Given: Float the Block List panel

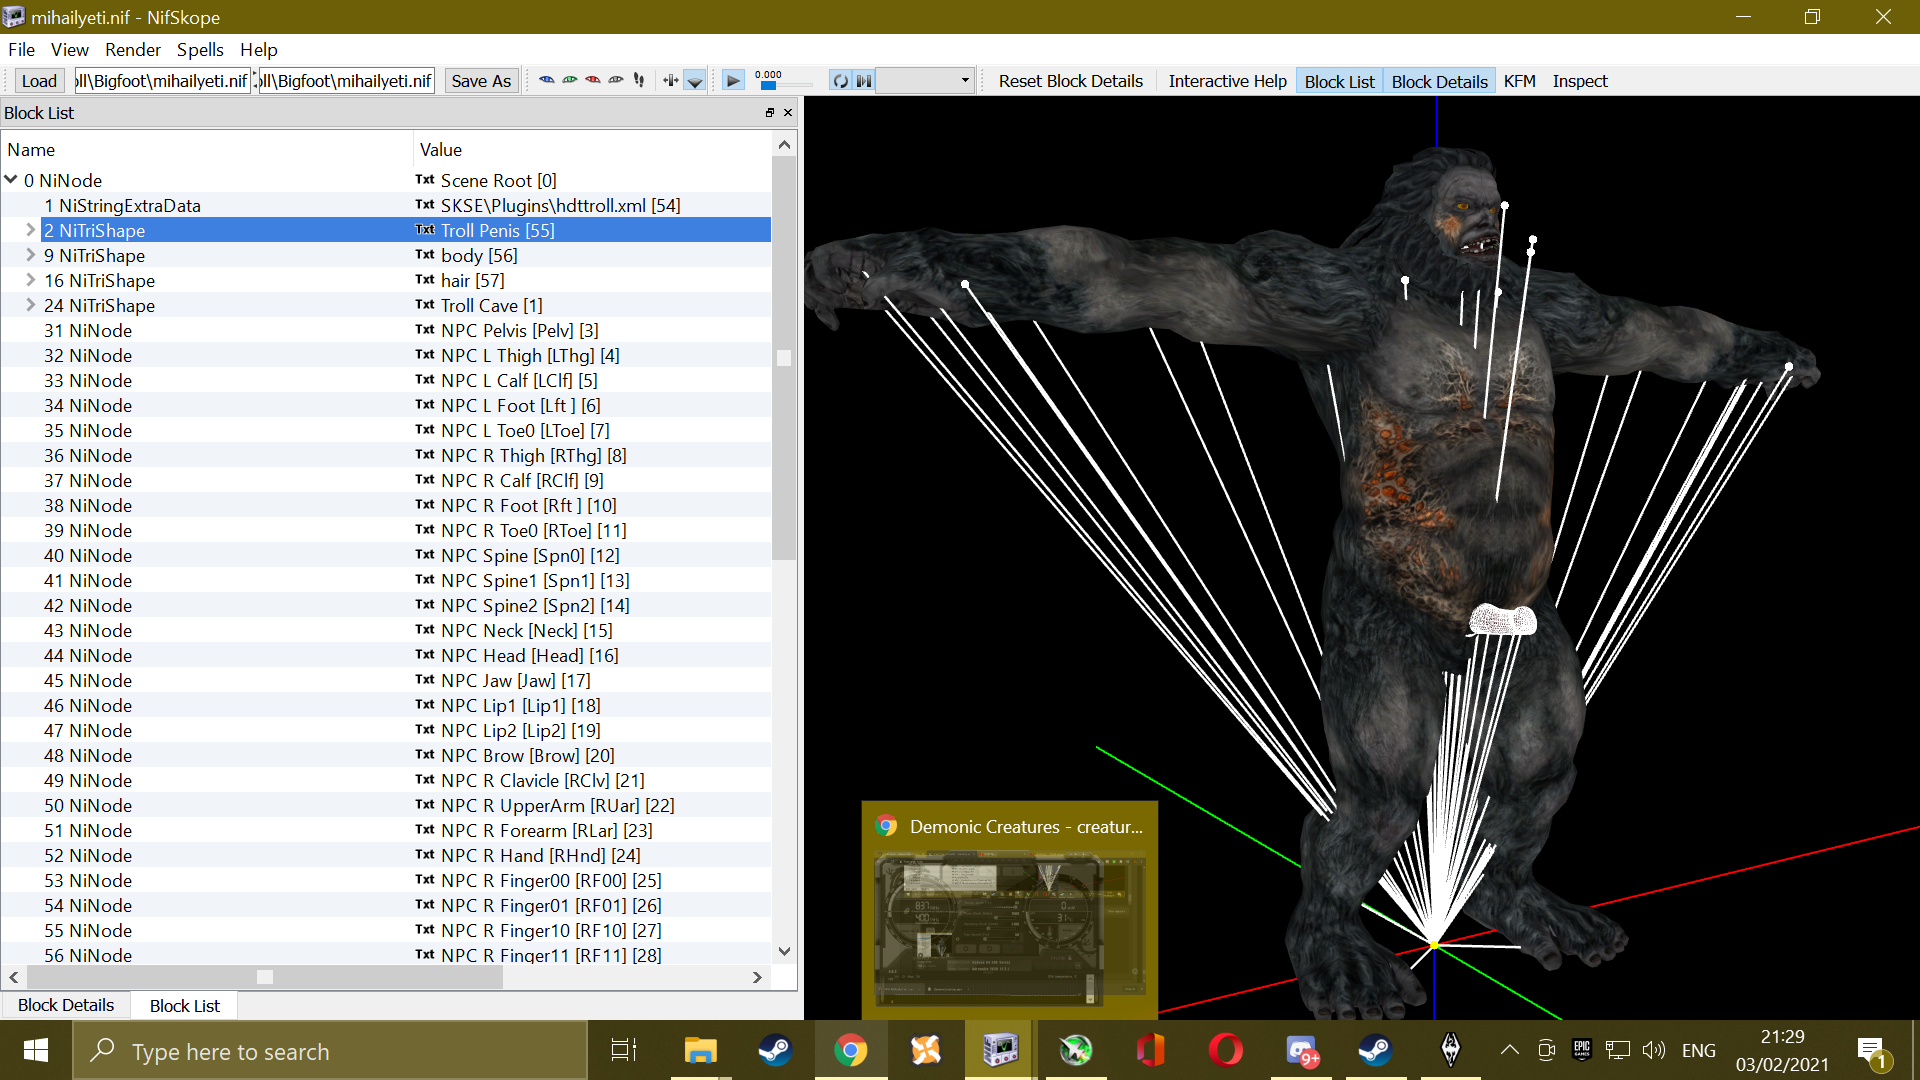Looking at the screenshot, I should [x=770, y=113].
